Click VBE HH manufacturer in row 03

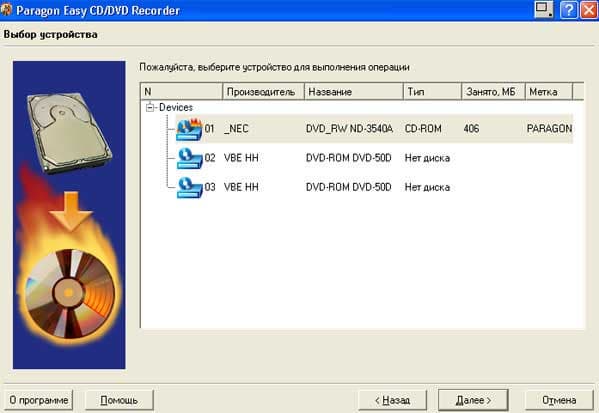pyautogui.click(x=241, y=187)
